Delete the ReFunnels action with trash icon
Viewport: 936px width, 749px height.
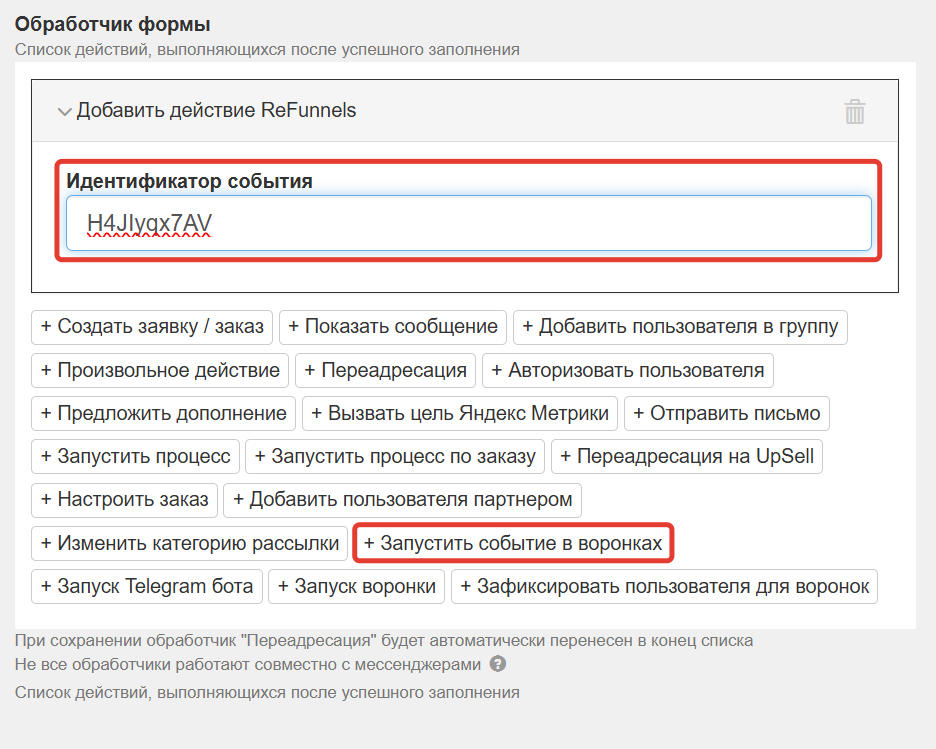[854, 111]
